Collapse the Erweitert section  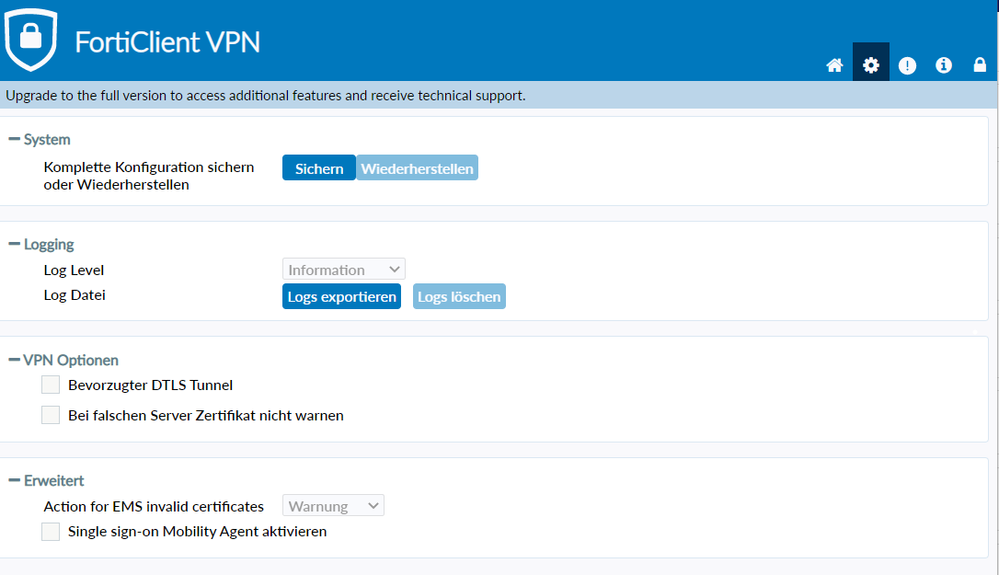14,481
